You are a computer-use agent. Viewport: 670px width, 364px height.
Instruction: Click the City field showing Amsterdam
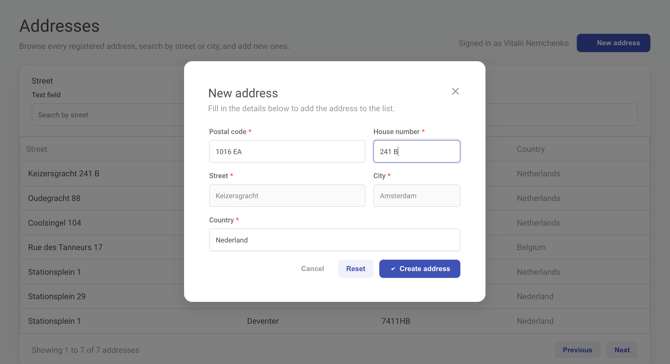(x=417, y=196)
